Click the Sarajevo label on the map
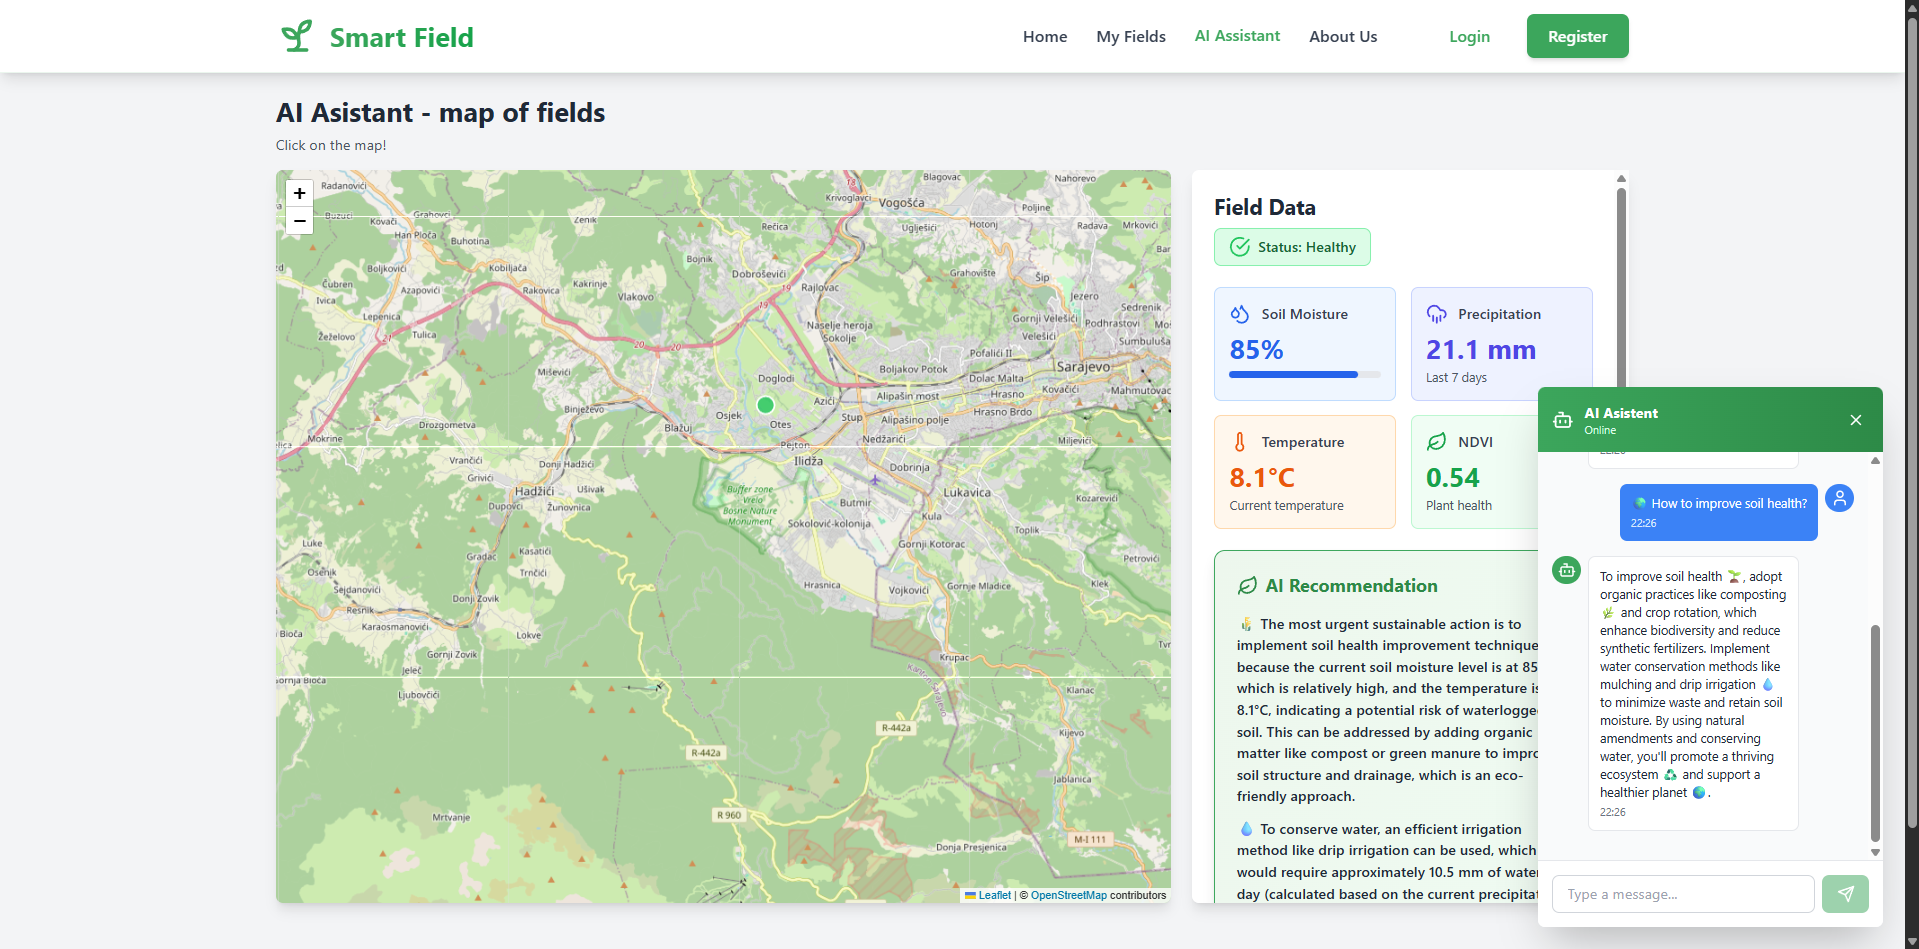This screenshot has width=1919, height=949. (x=1083, y=367)
